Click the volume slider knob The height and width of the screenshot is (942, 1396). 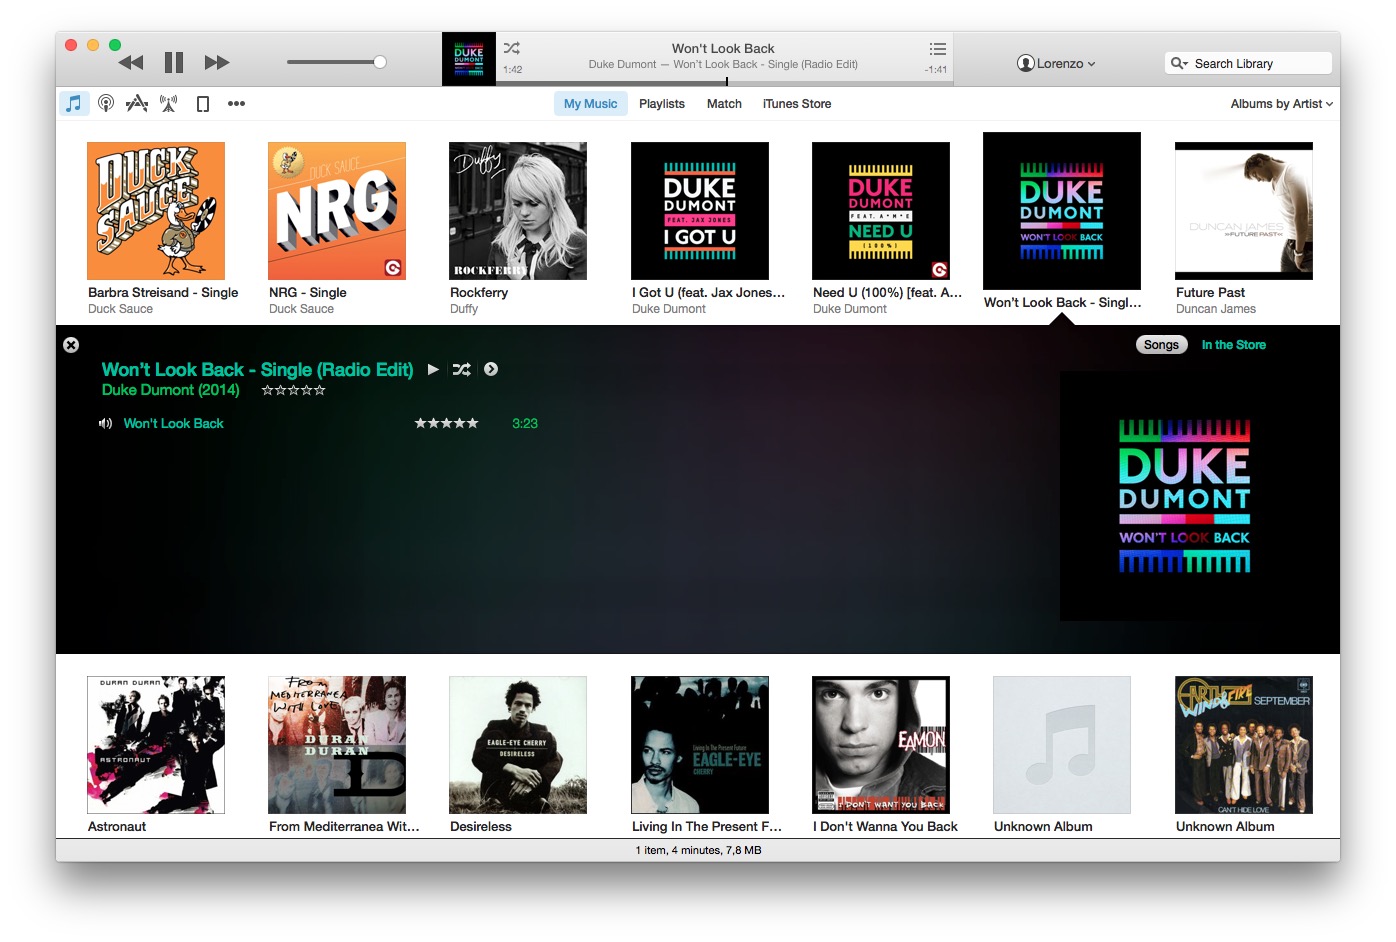point(380,62)
